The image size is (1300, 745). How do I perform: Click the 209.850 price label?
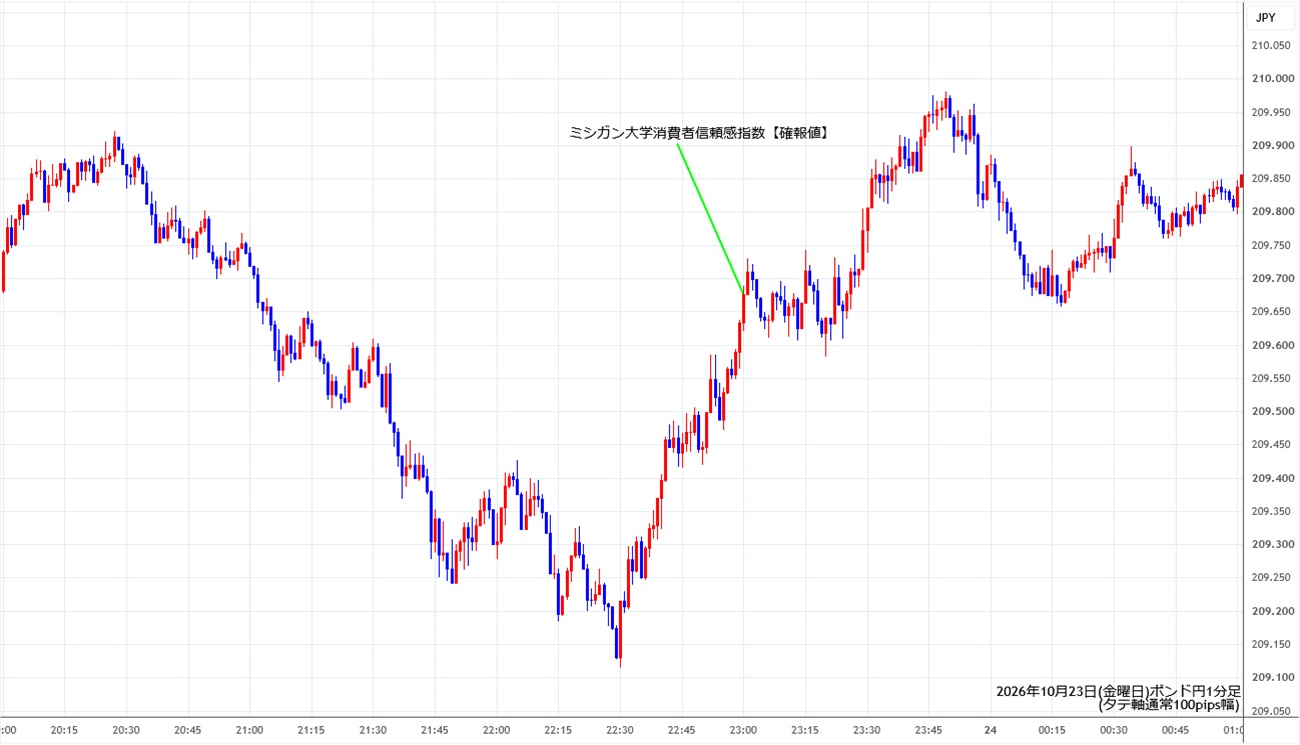tap(1270, 178)
